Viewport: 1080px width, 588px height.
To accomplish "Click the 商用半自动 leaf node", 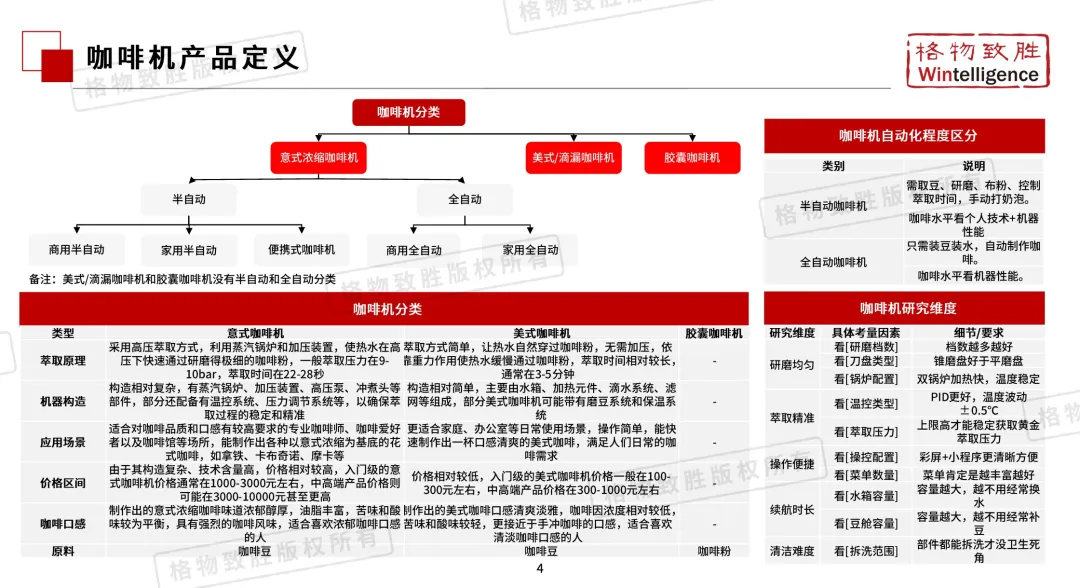I will 77,250.
